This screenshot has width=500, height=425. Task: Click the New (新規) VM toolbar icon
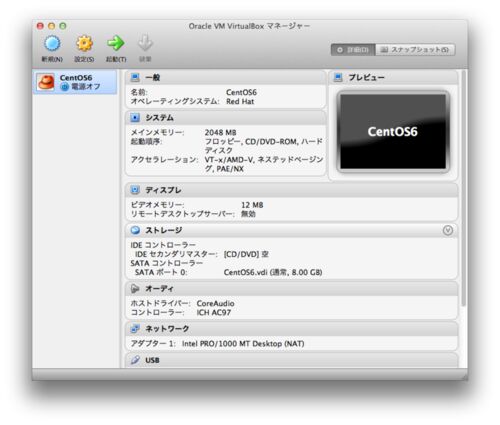pyautogui.click(x=52, y=44)
